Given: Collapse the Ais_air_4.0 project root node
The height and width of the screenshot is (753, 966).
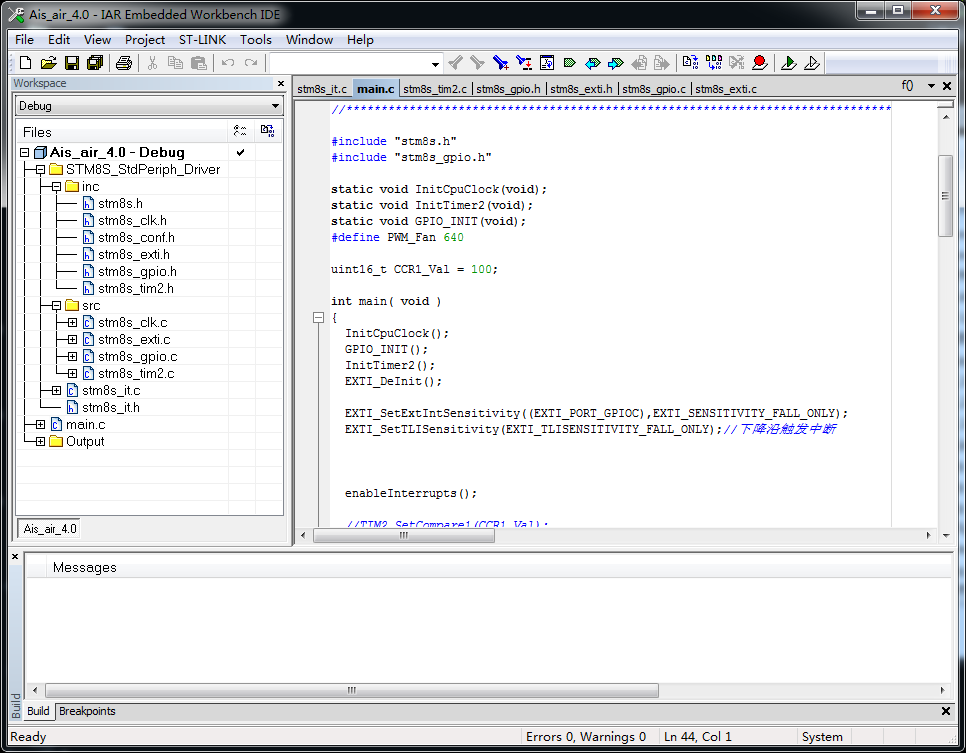Looking at the screenshot, I should 25,152.
